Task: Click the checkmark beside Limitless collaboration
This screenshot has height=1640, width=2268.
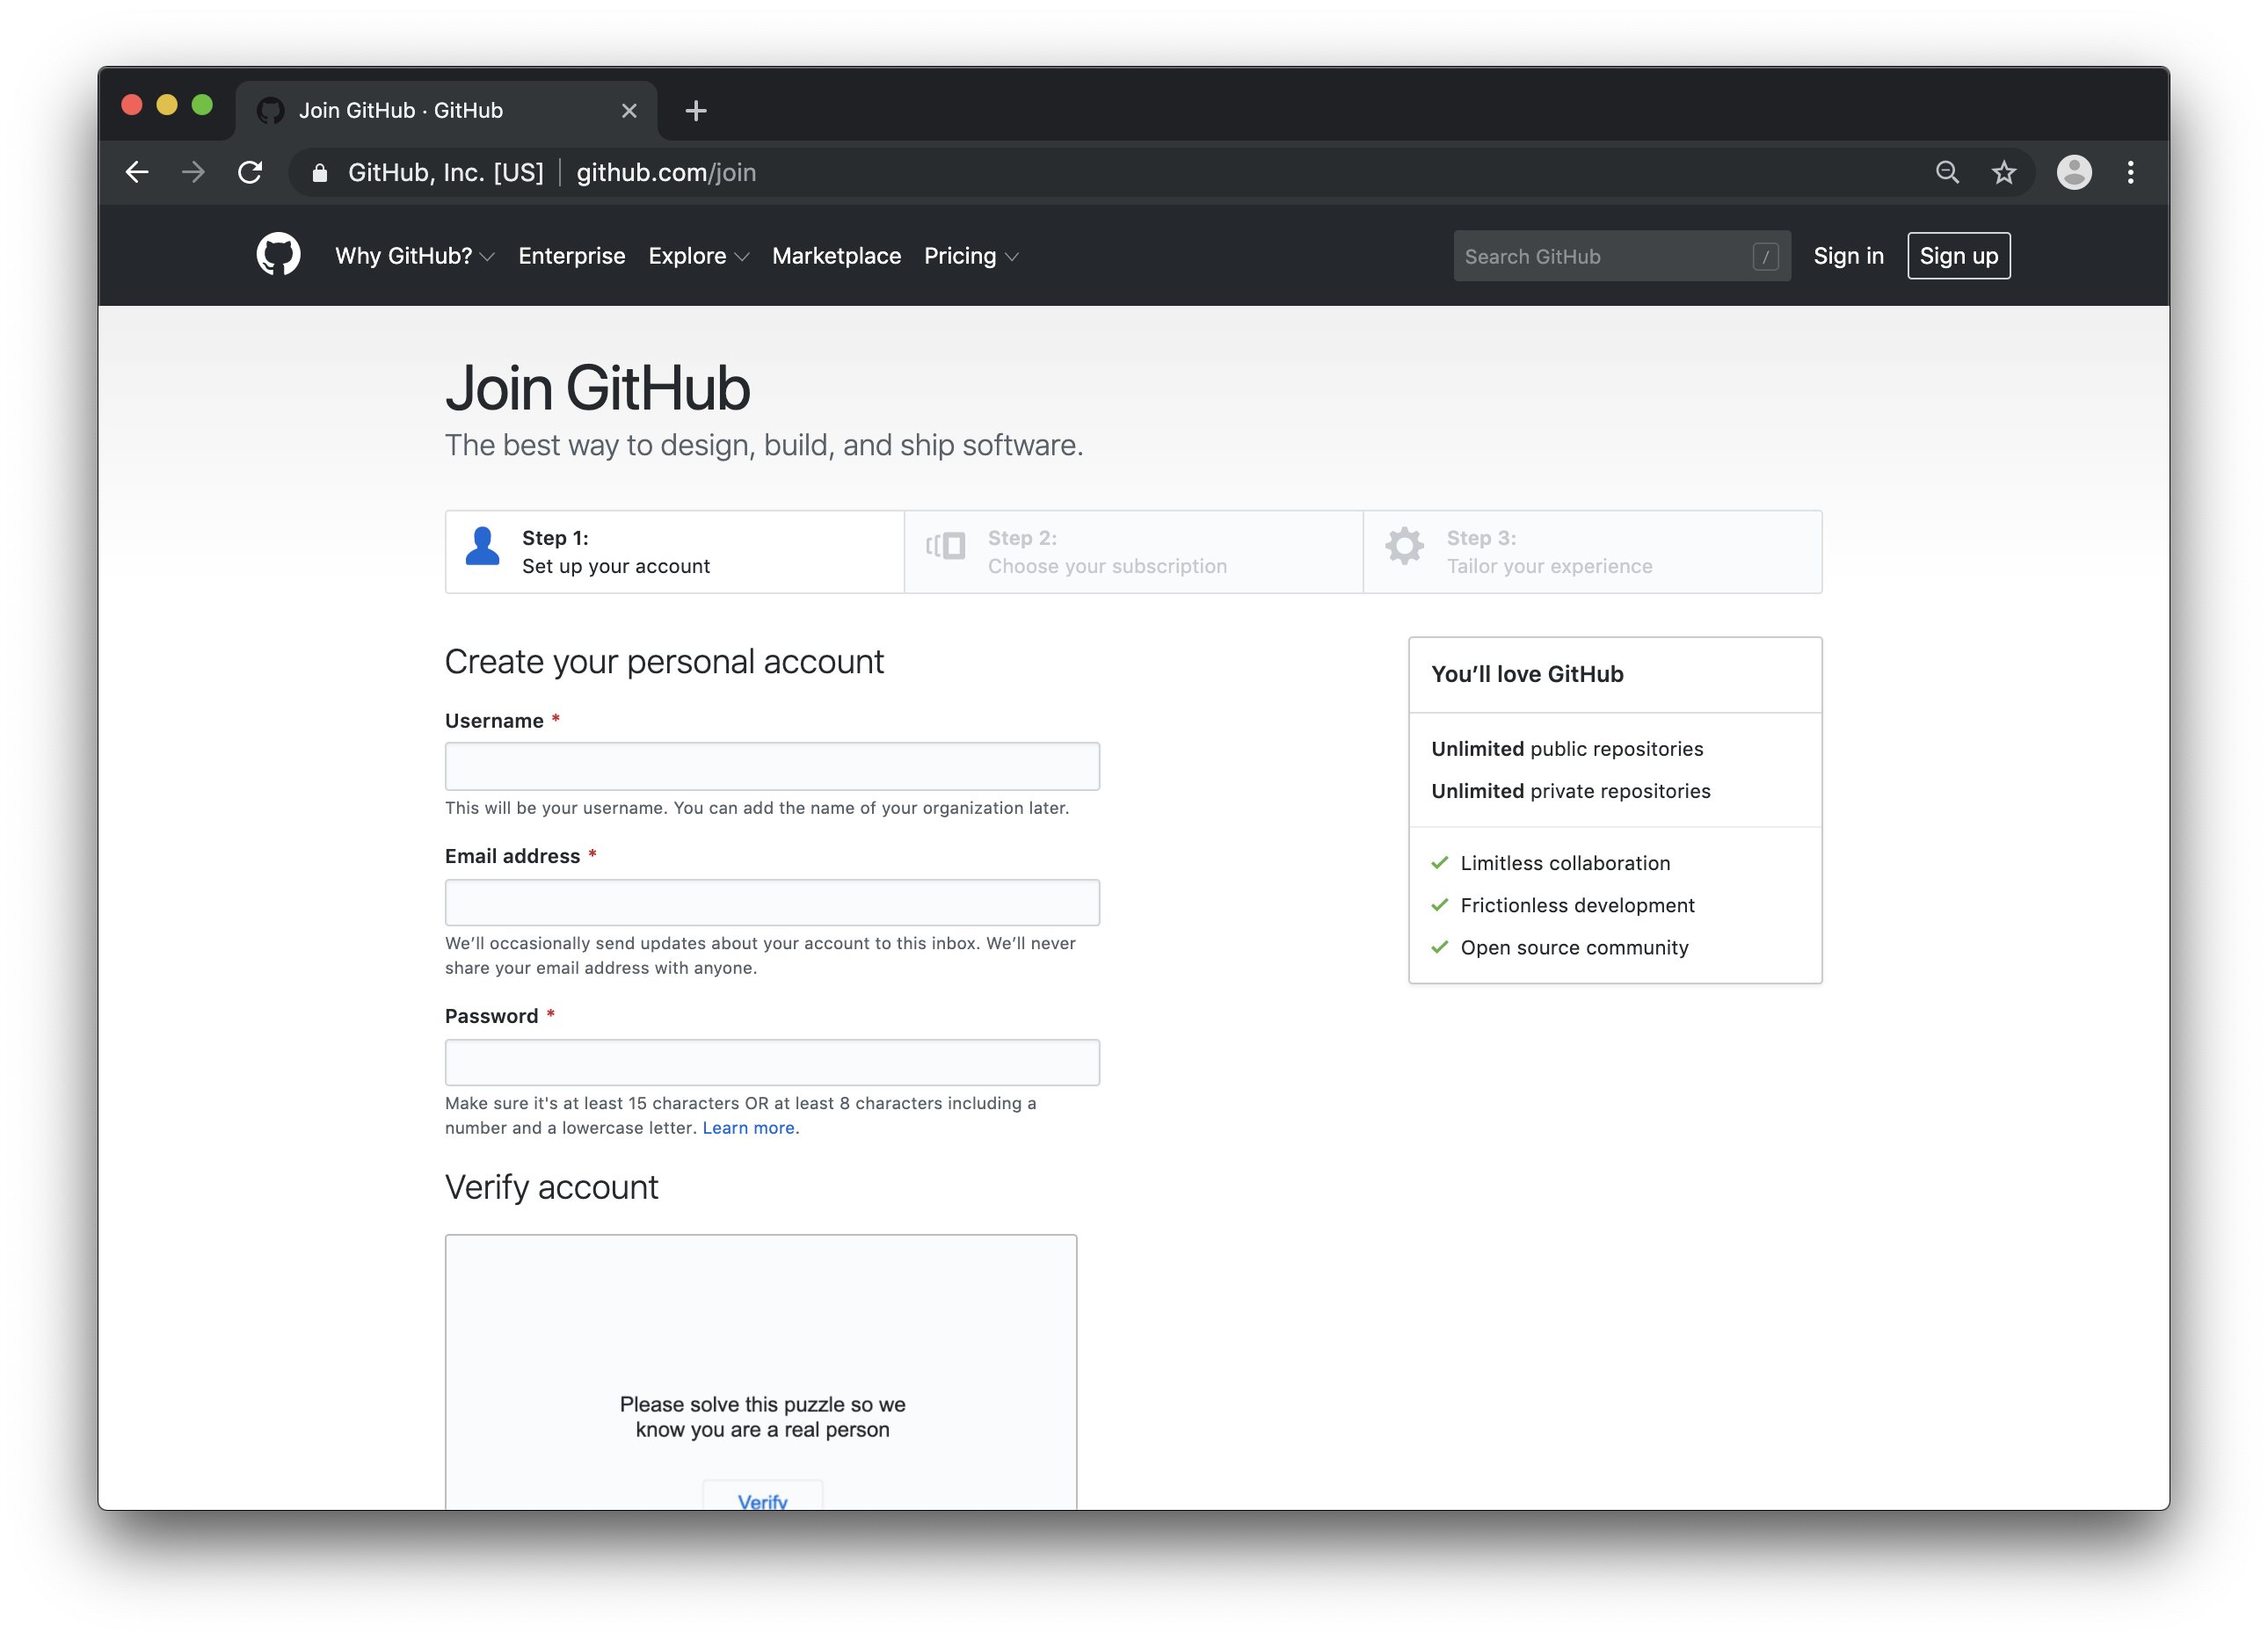Action: [1439, 862]
